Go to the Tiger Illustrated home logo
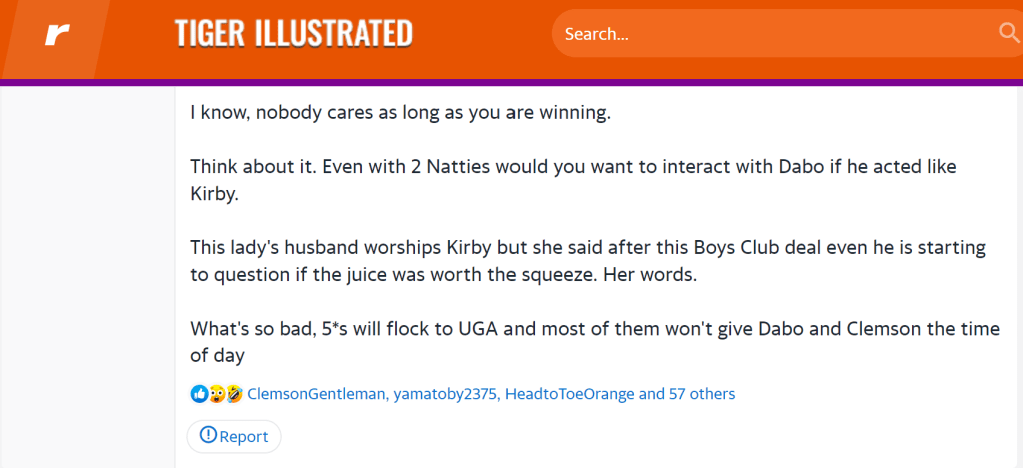Screen dimensions: 1023x468 (x=293, y=34)
